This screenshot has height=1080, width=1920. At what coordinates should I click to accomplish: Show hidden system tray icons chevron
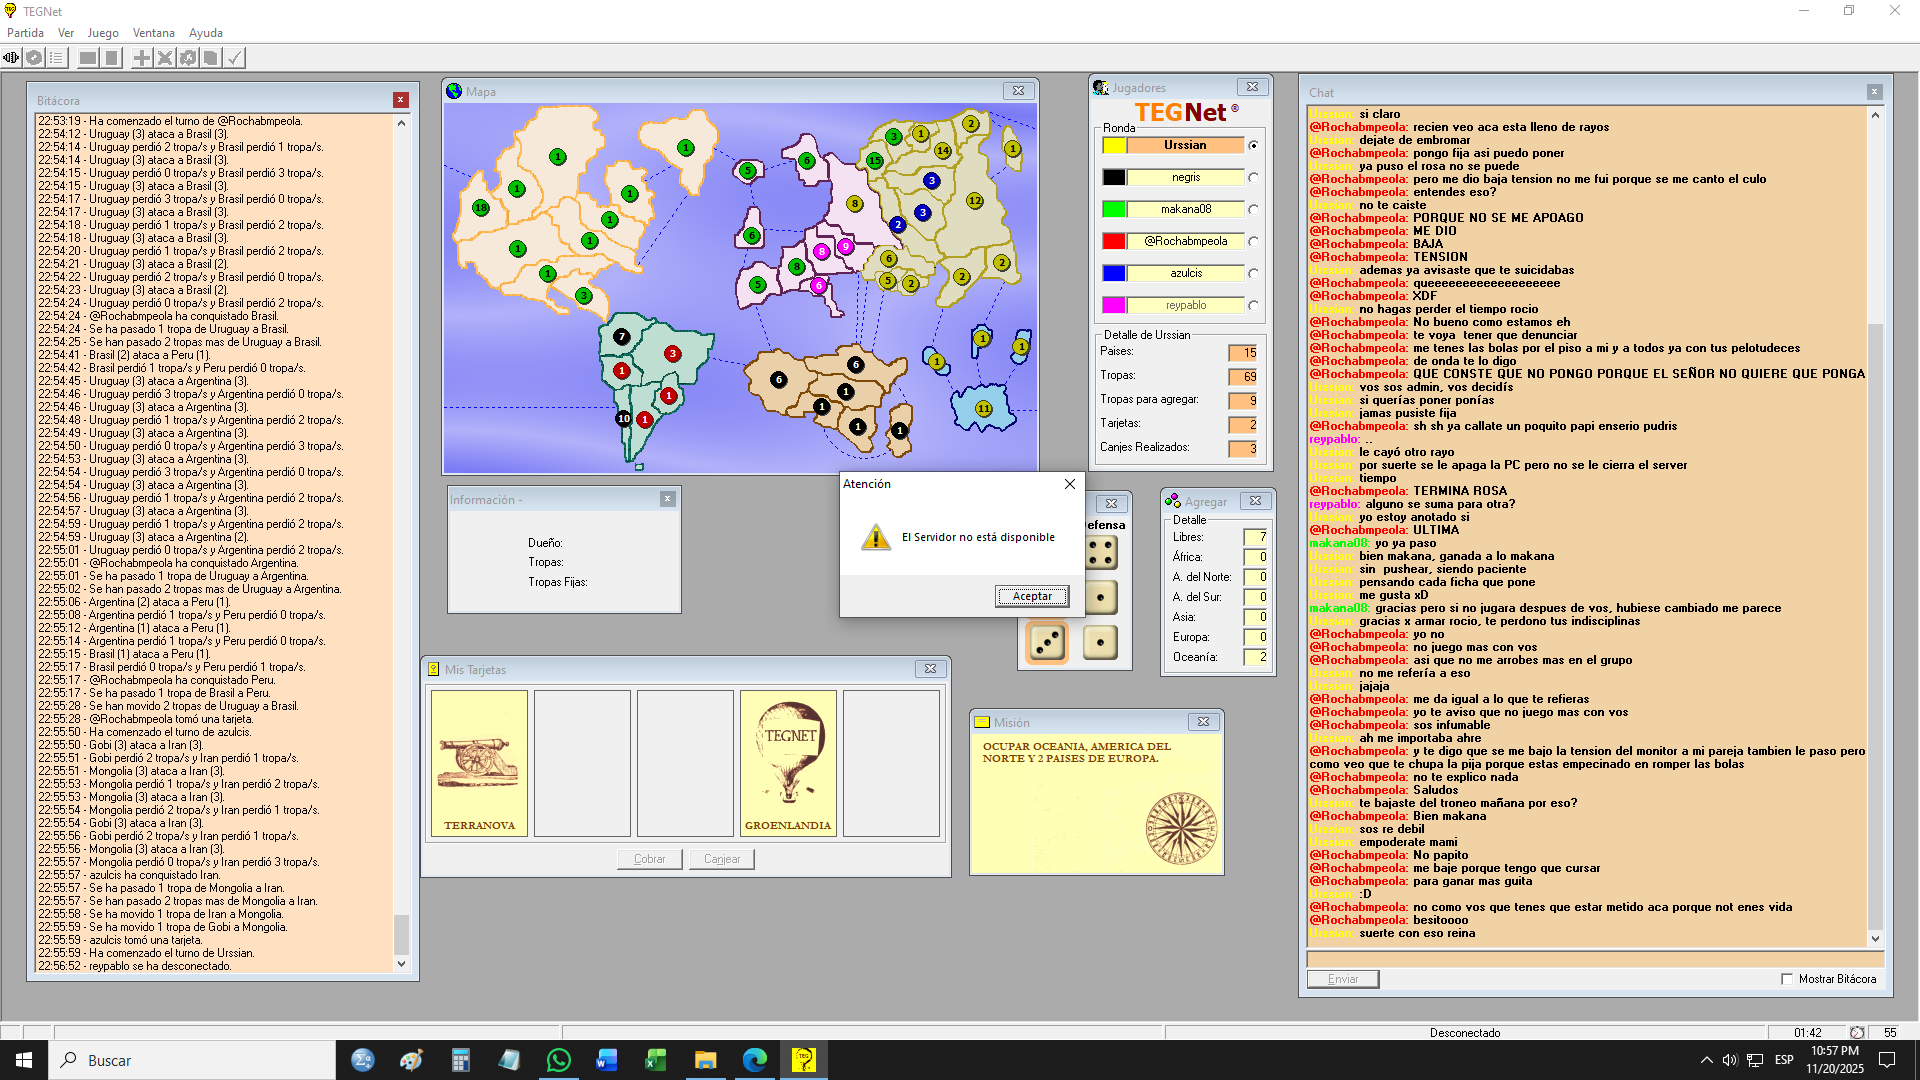pyautogui.click(x=1706, y=1060)
